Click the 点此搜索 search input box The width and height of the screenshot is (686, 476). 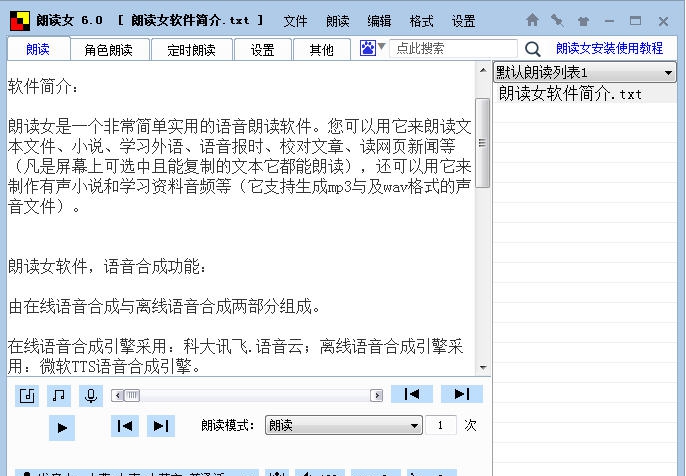coord(453,48)
